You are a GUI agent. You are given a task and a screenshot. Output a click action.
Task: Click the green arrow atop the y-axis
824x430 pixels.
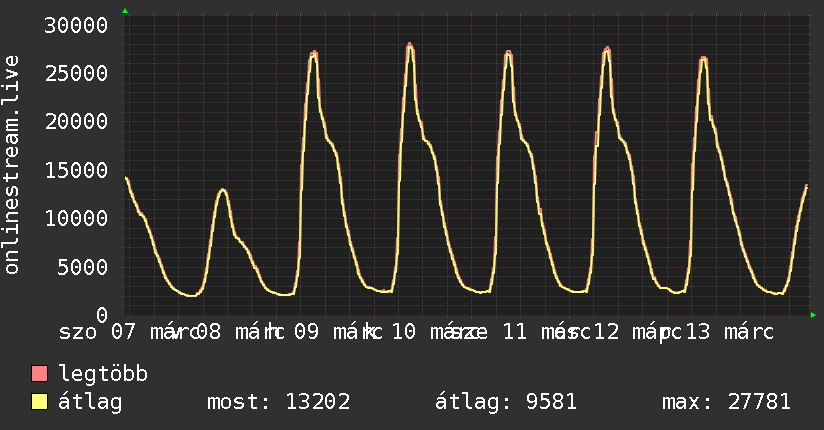(x=125, y=11)
